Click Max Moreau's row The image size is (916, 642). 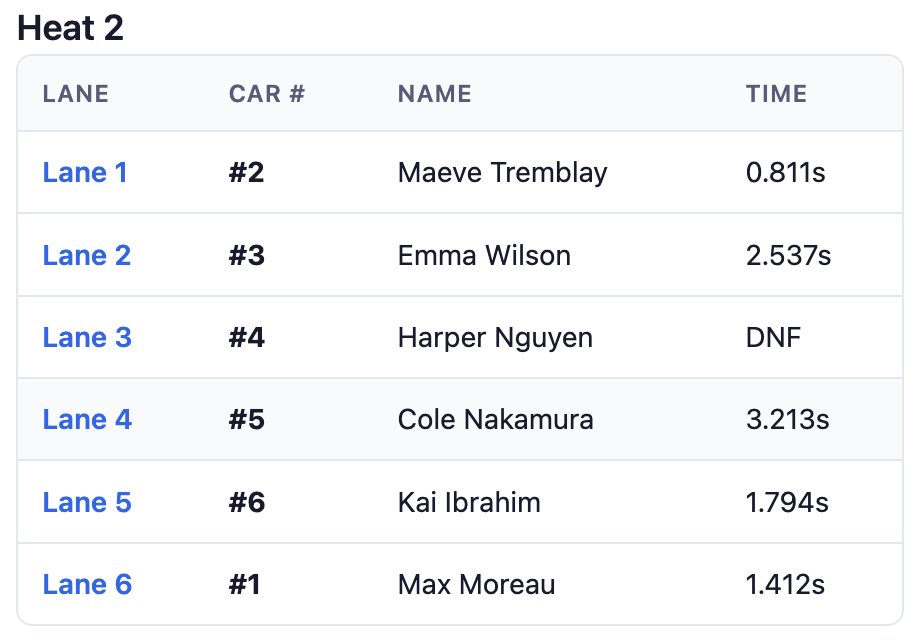tap(458, 584)
